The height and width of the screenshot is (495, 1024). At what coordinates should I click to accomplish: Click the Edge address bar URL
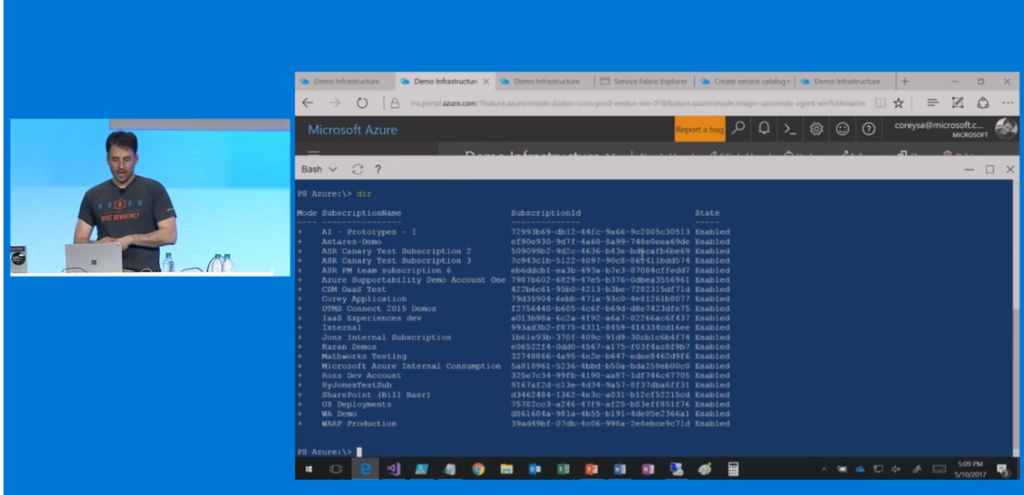tap(637, 103)
